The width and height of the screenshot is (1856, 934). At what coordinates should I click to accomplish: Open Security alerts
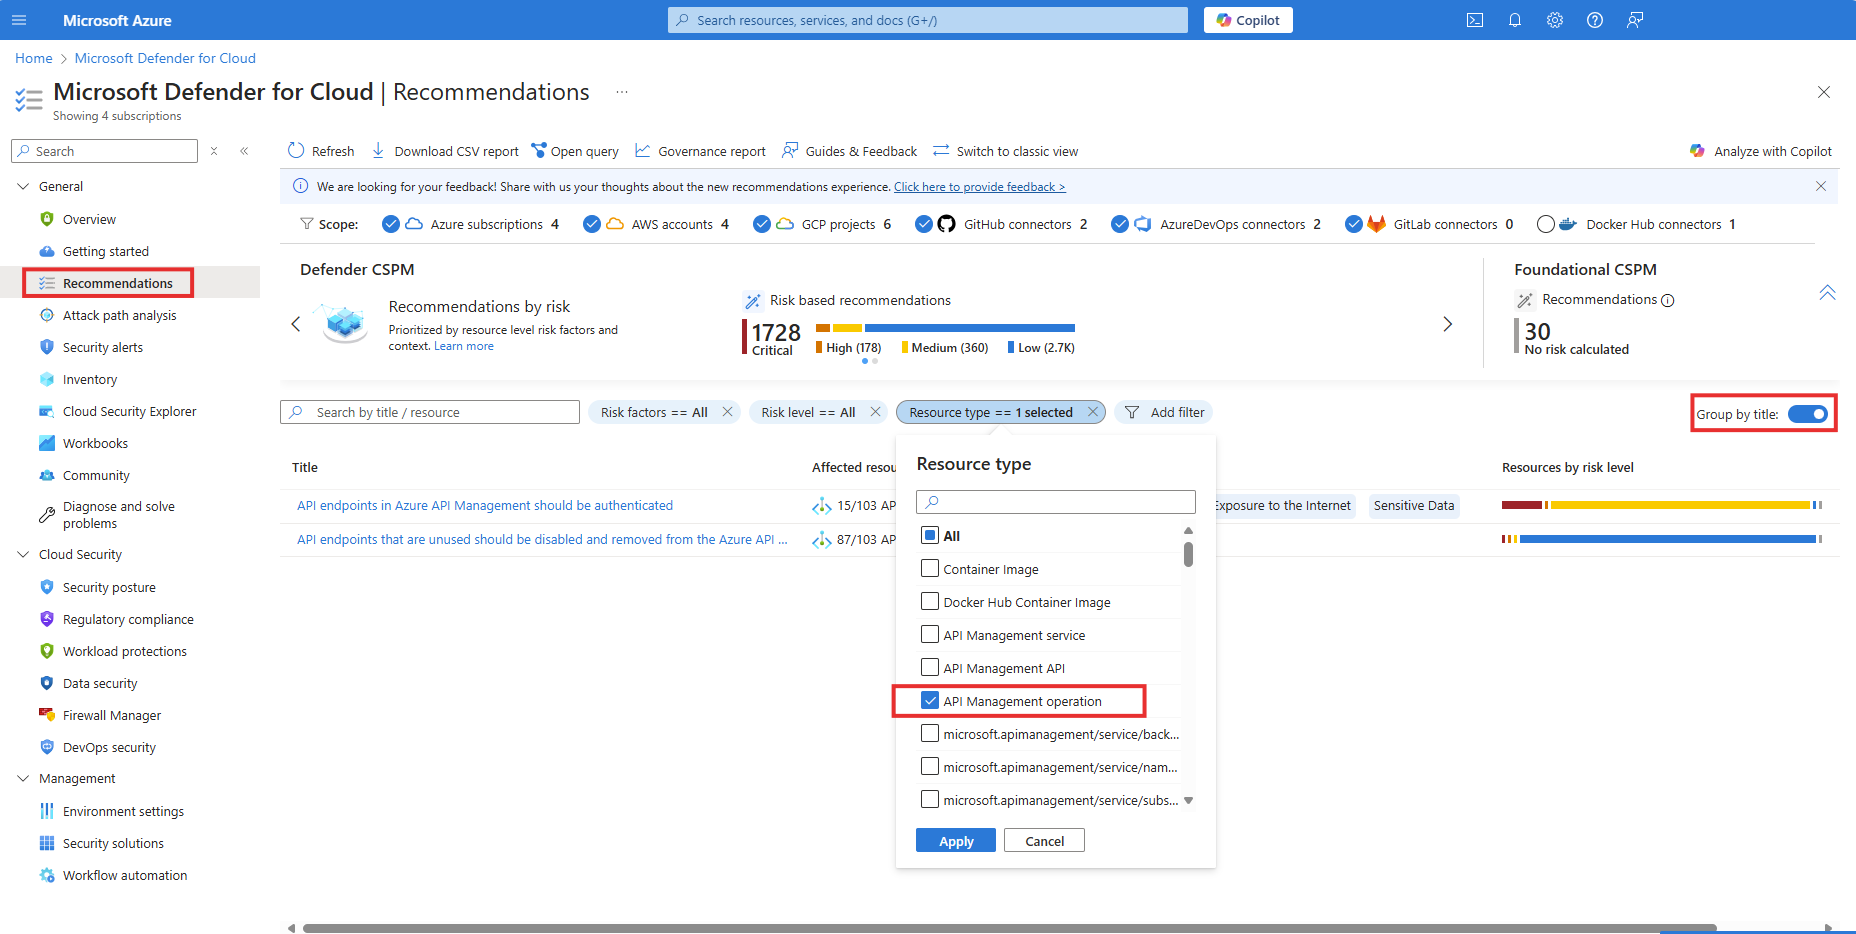[102, 347]
